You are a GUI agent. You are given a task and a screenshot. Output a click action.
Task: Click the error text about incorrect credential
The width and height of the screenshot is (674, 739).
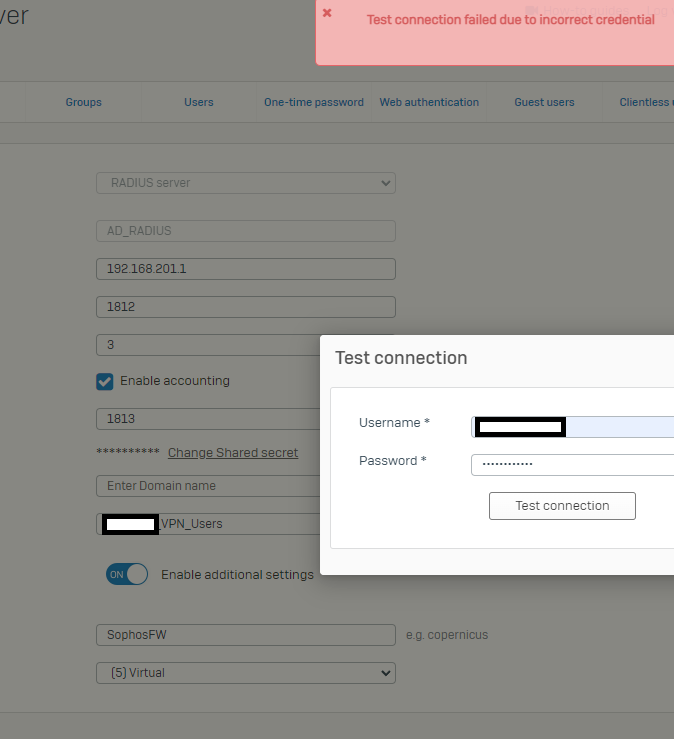coord(510,20)
